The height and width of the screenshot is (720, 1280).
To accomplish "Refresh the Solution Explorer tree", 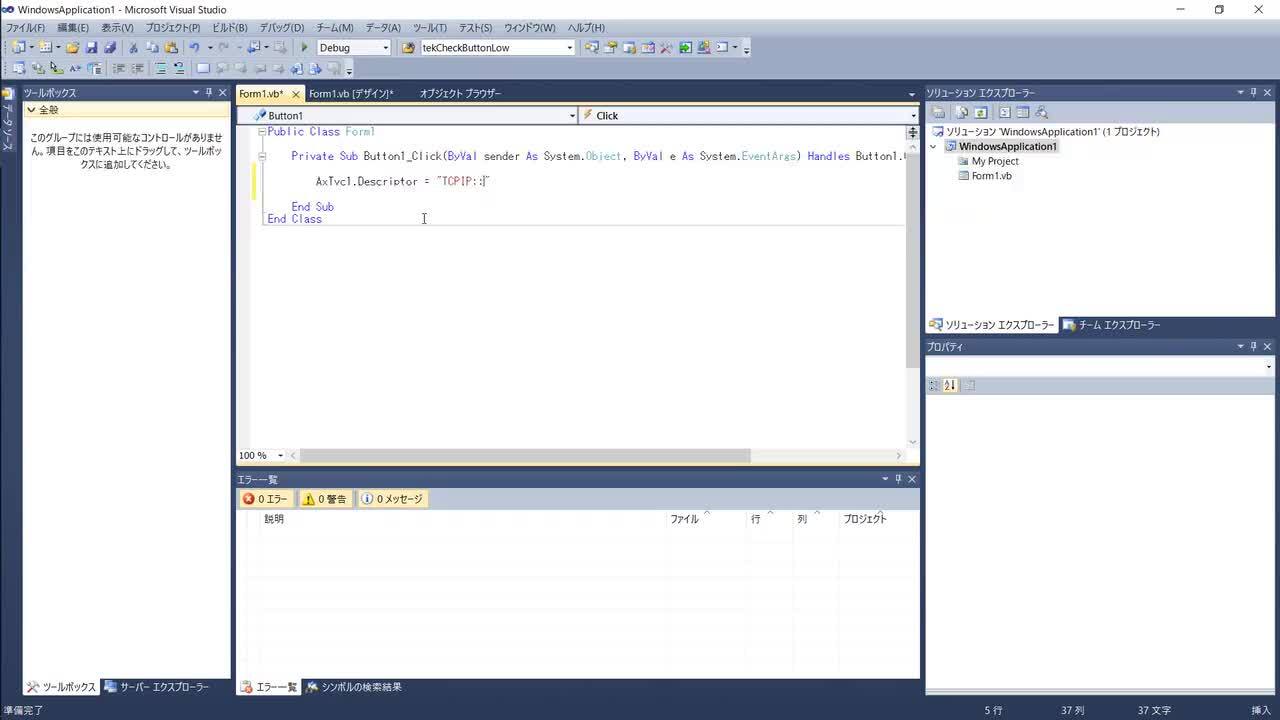I will coord(981,112).
